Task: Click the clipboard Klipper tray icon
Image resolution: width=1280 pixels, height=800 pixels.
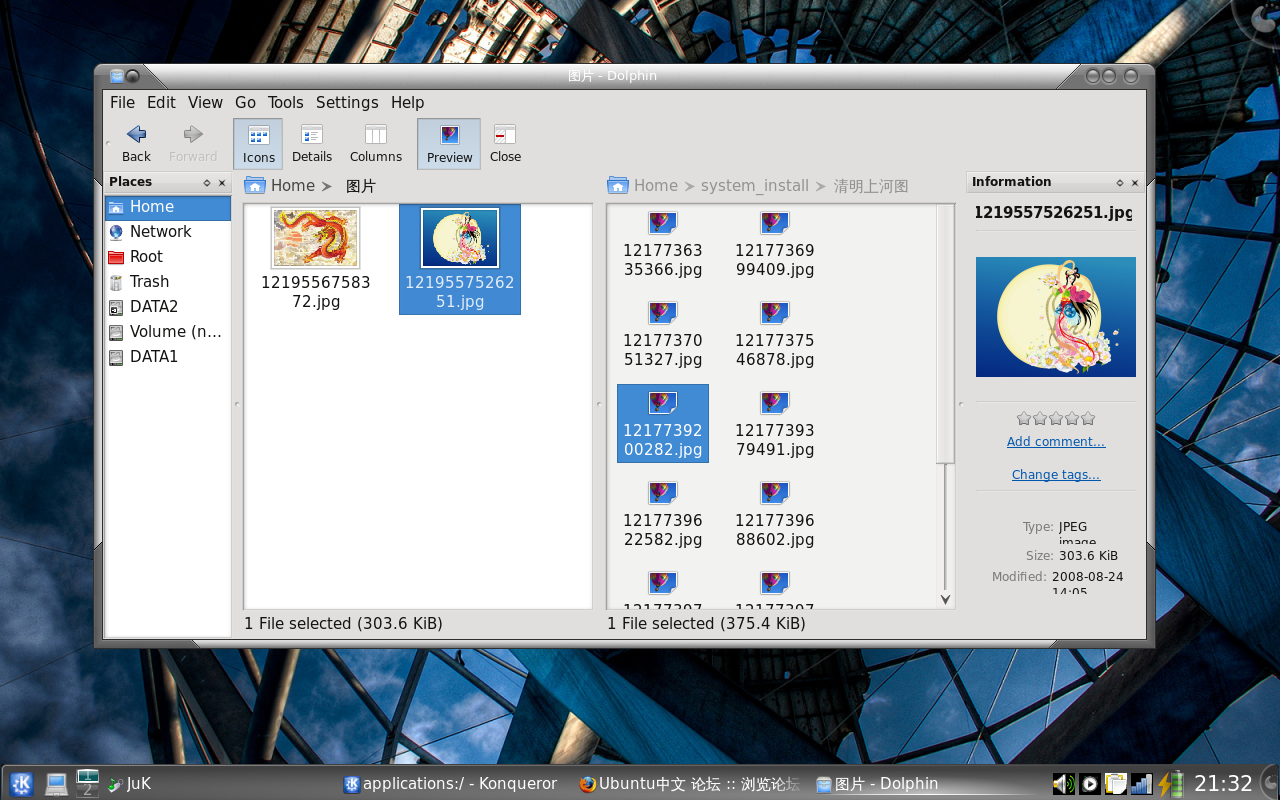Action: [1115, 784]
